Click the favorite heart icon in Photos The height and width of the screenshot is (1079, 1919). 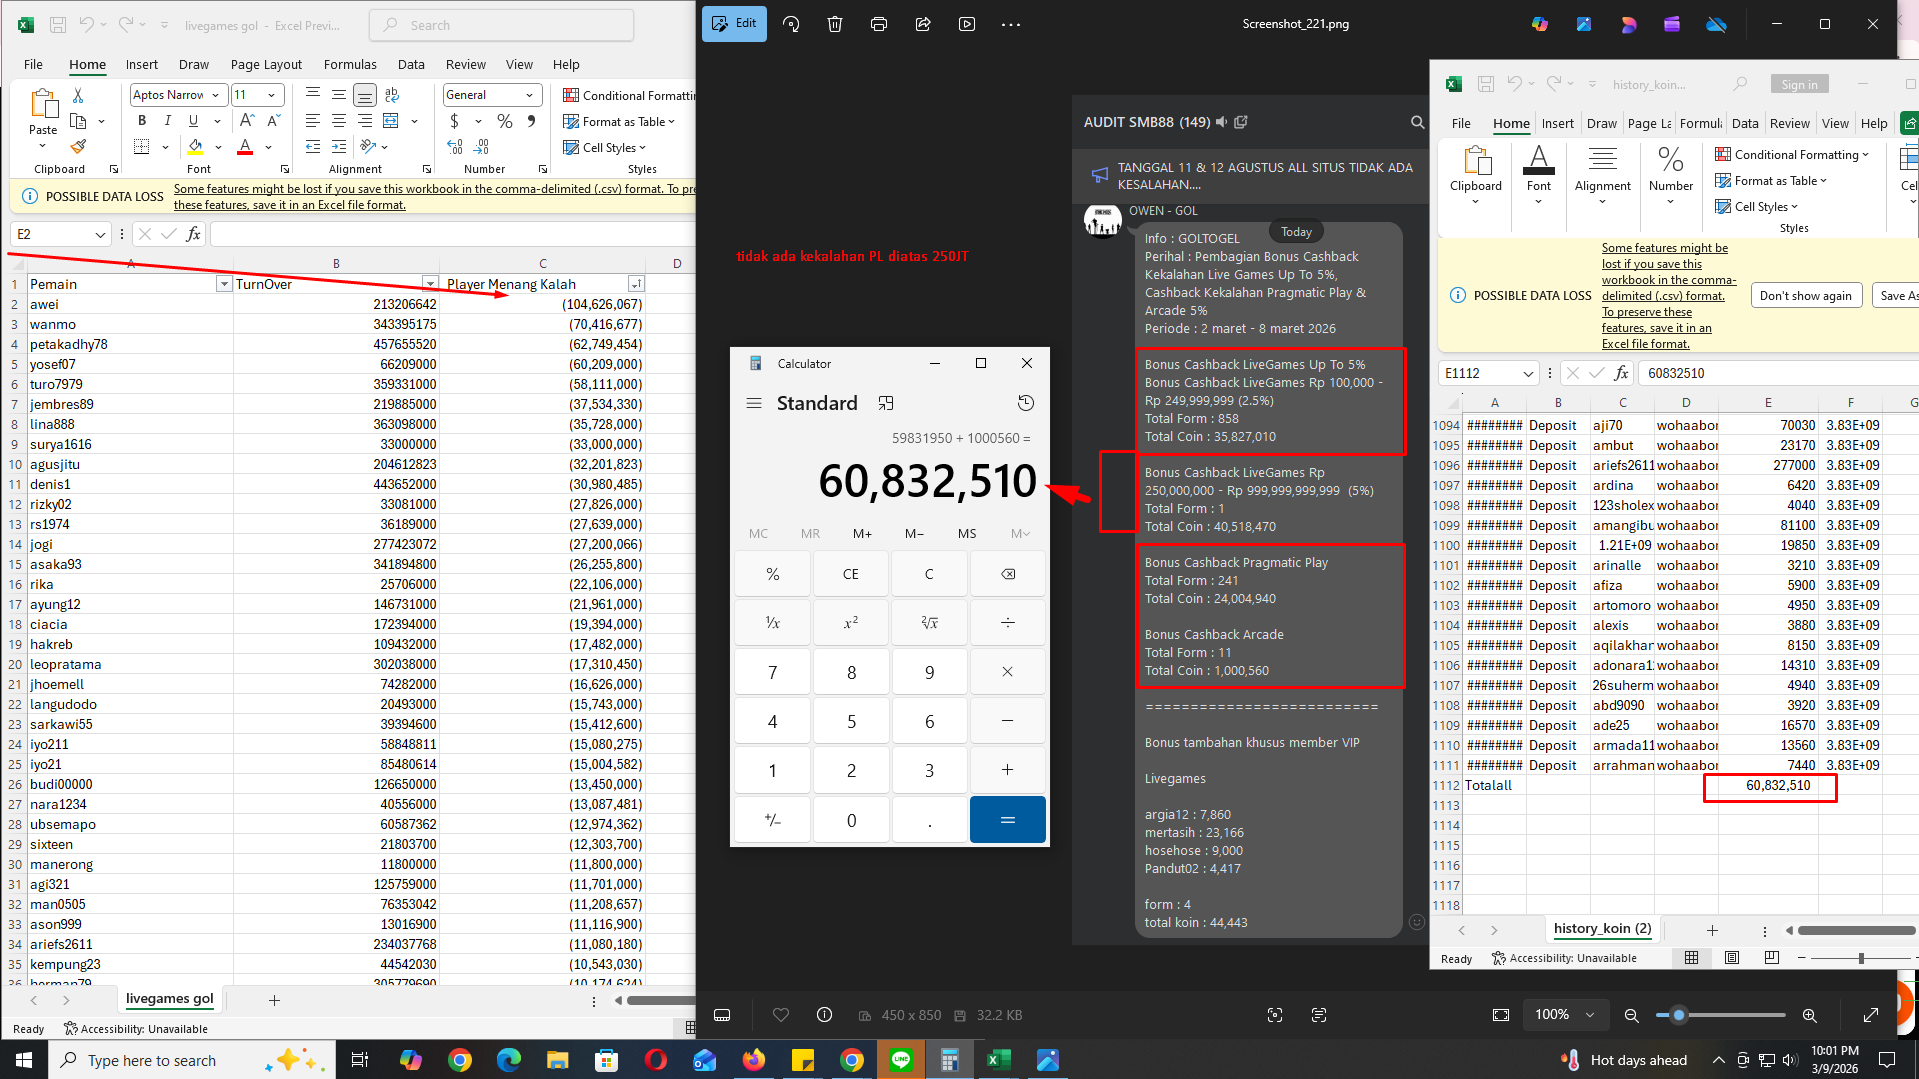tap(781, 1015)
